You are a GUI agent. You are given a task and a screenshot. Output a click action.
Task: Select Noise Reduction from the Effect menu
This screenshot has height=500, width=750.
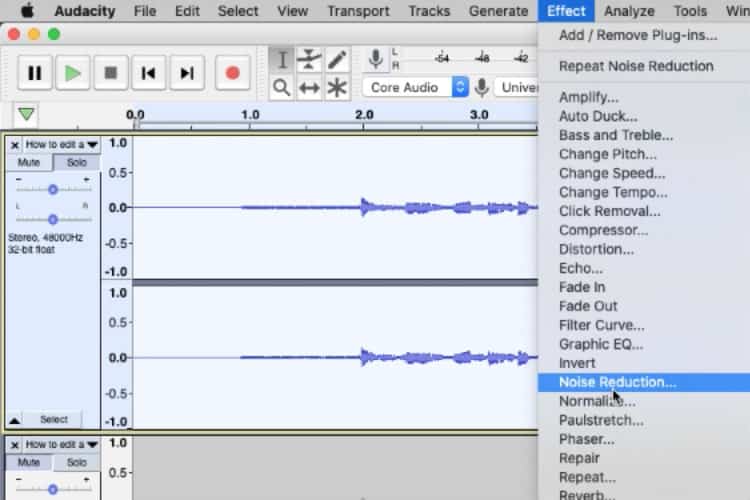tap(644, 382)
